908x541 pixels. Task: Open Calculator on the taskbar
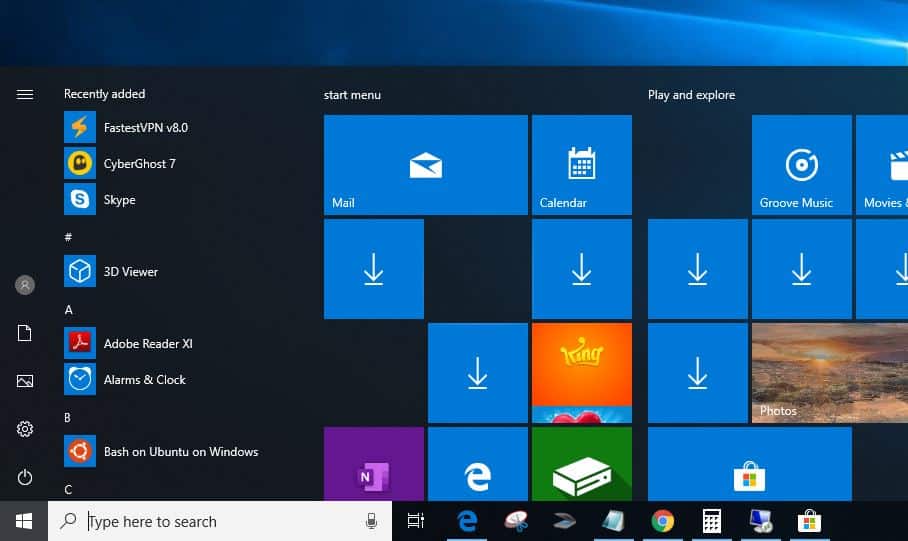(712, 521)
